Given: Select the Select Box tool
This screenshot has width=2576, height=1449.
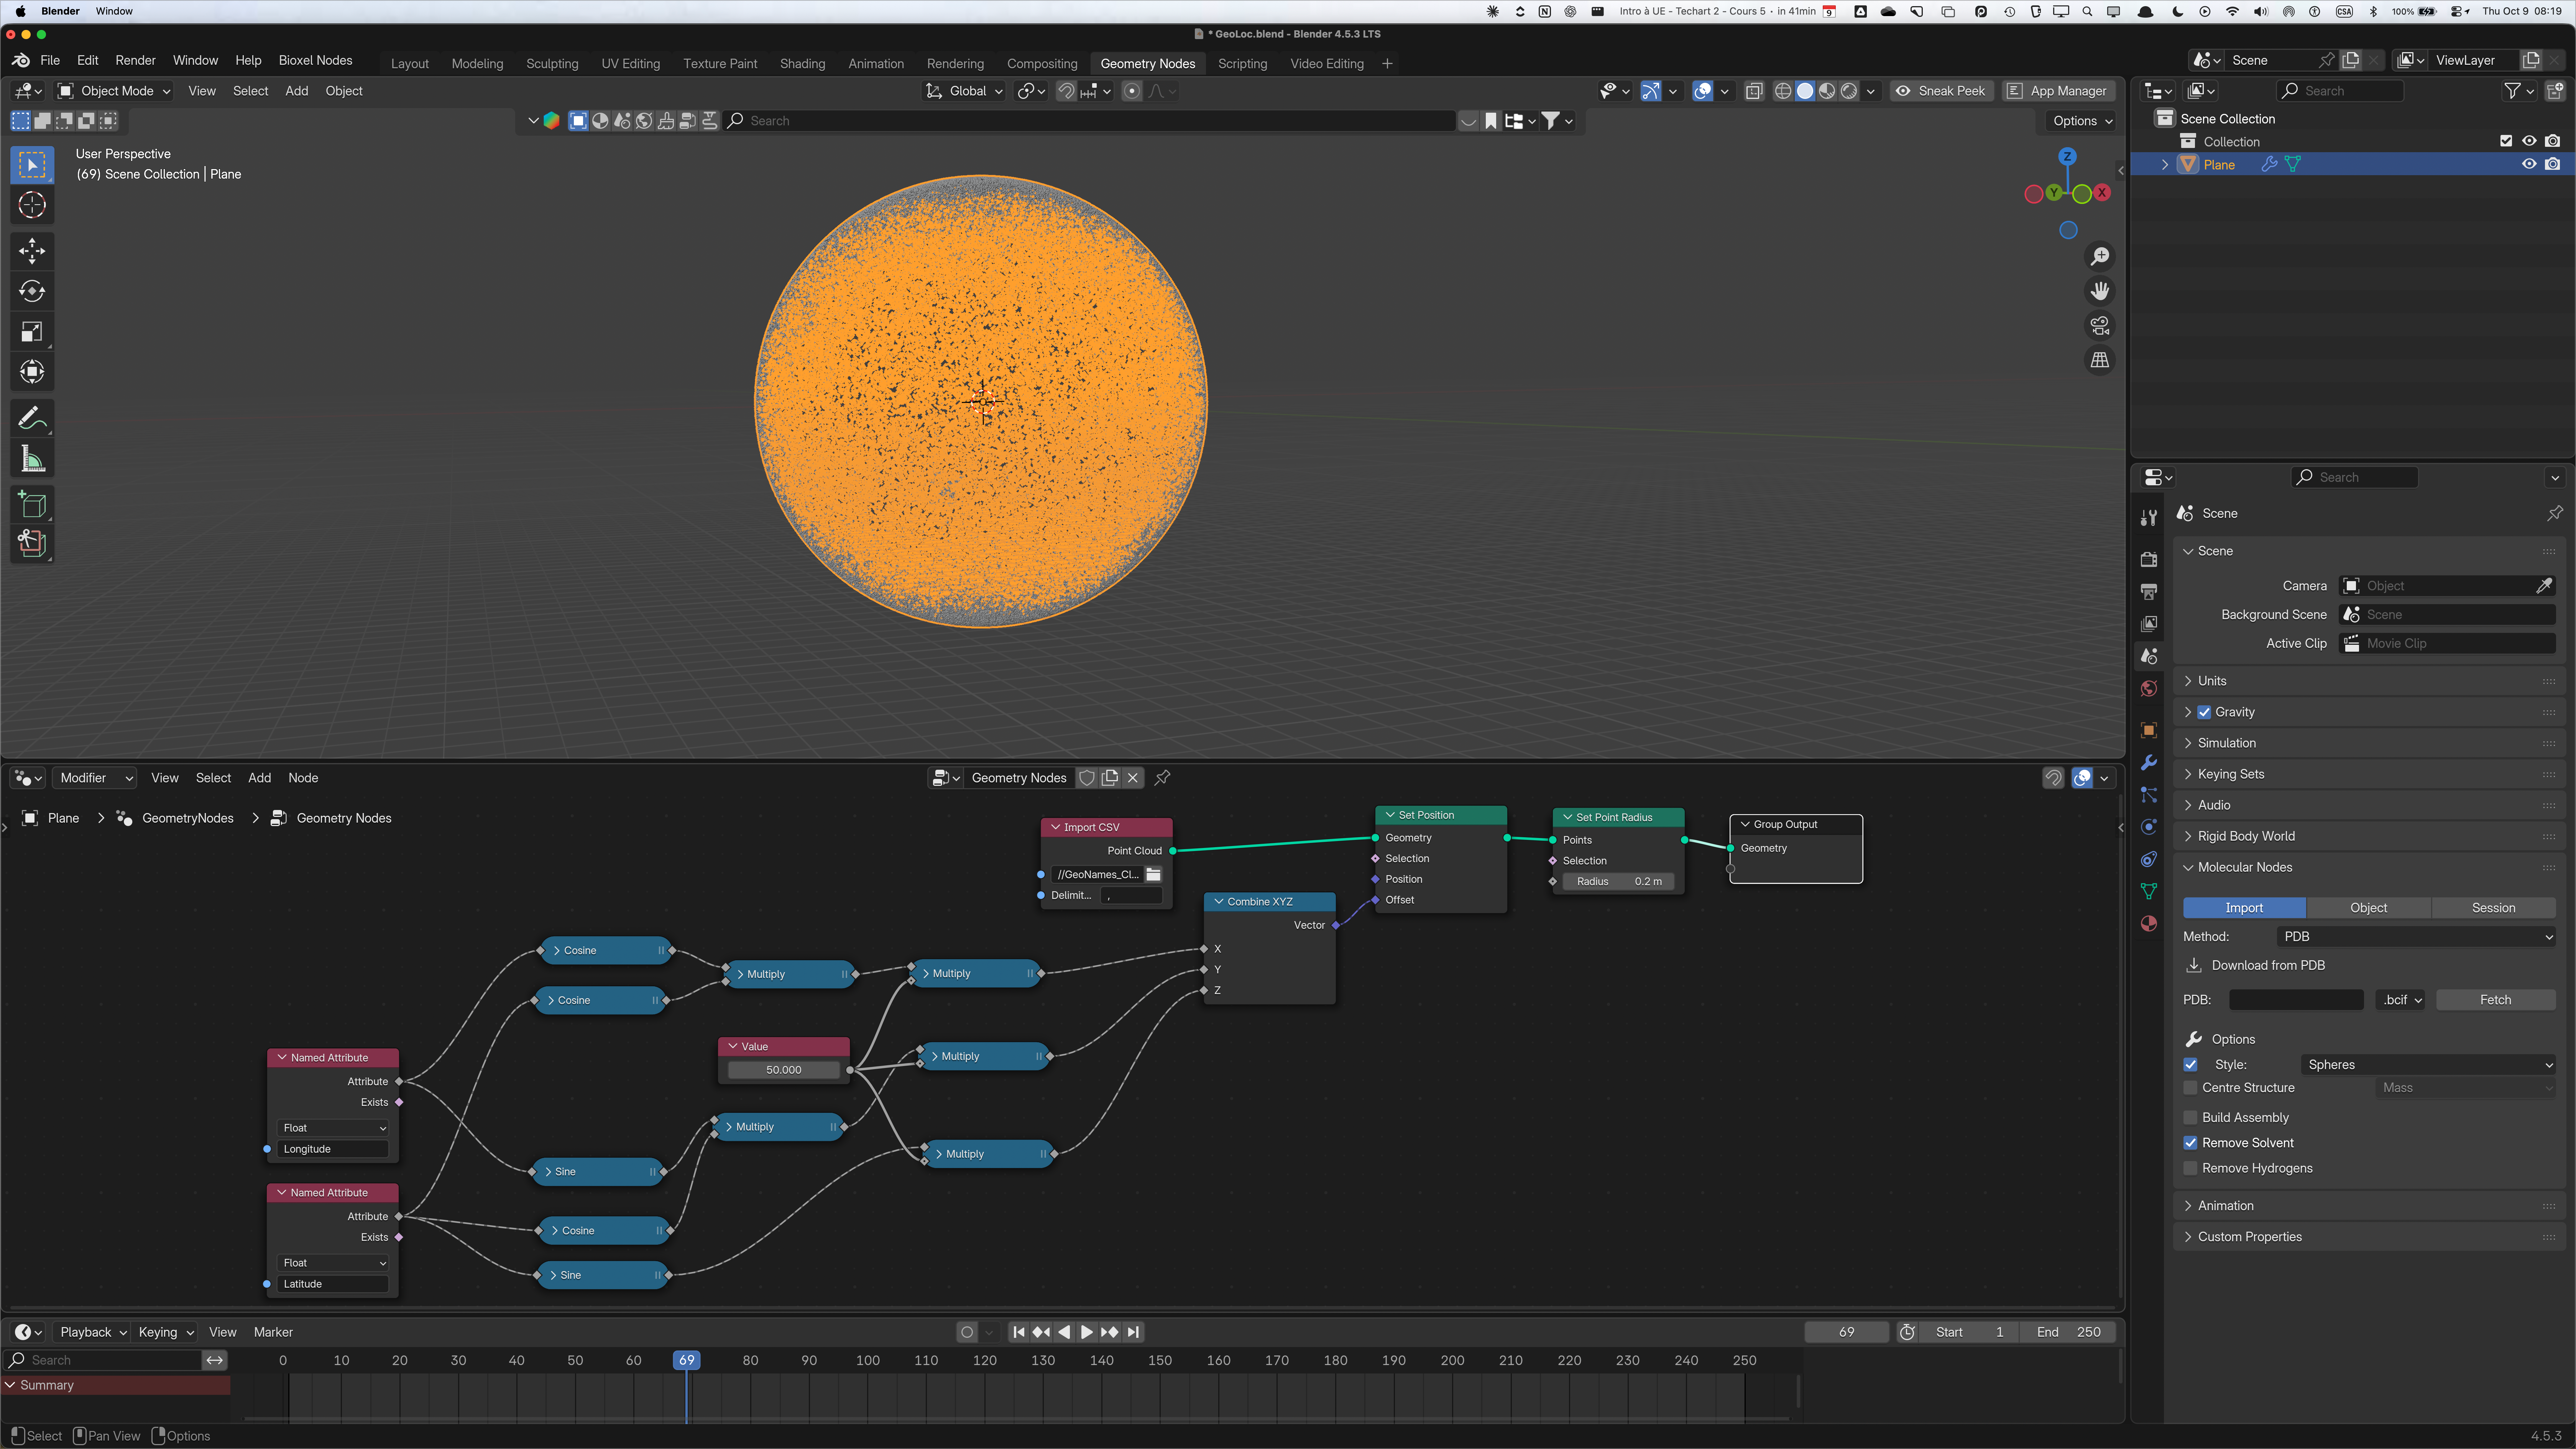Looking at the screenshot, I should pos(32,165).
